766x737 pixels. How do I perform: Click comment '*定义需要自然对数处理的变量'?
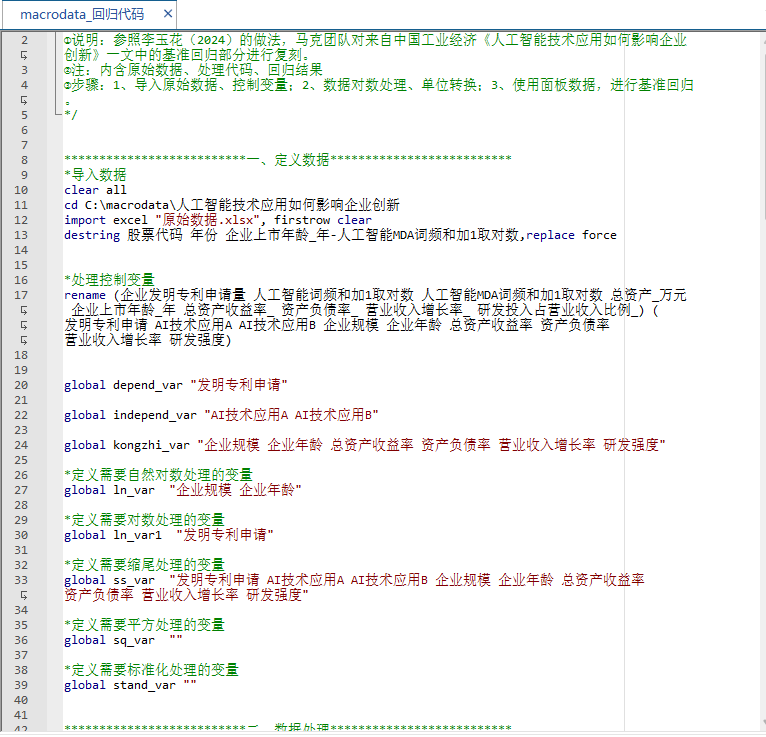coord(158,475)
